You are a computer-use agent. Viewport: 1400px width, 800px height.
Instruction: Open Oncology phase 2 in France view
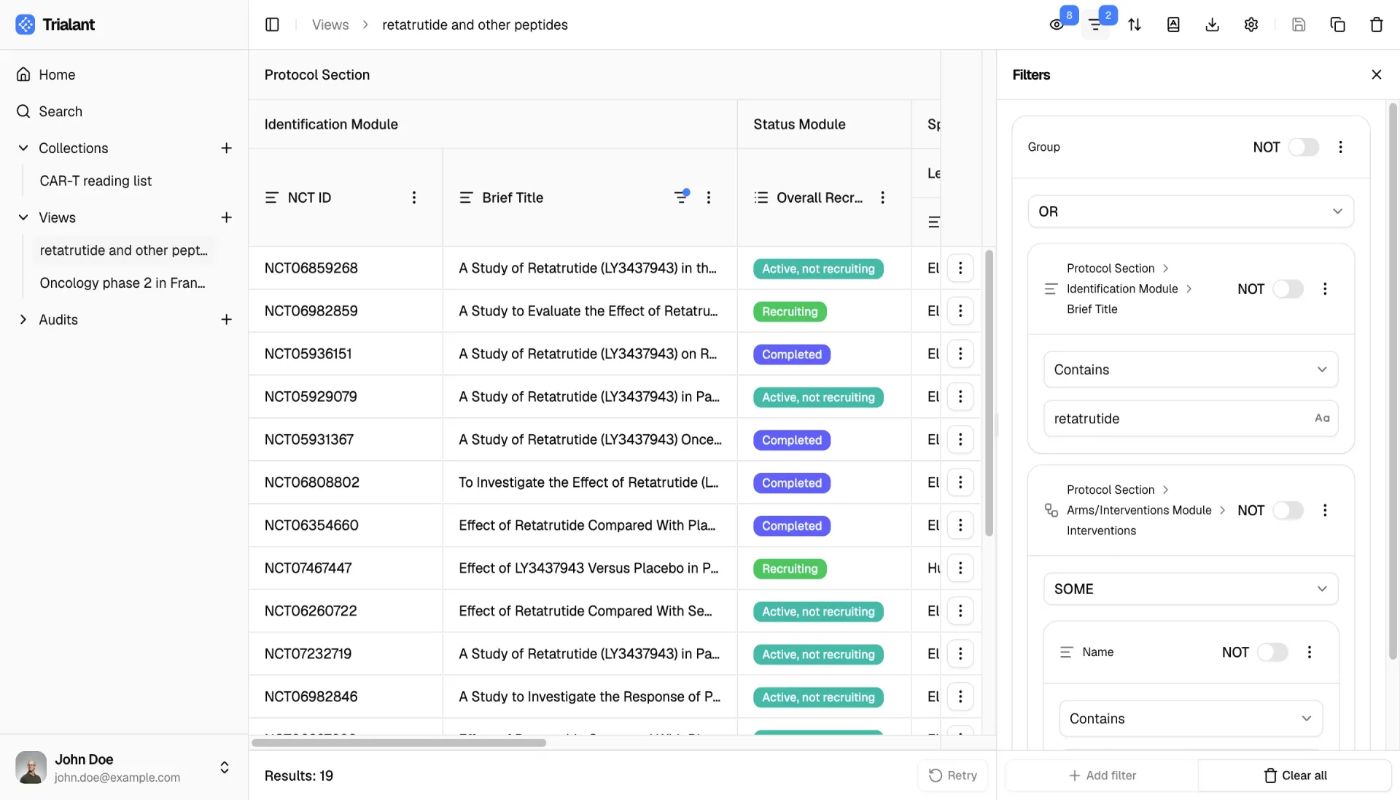pos(124,283)
